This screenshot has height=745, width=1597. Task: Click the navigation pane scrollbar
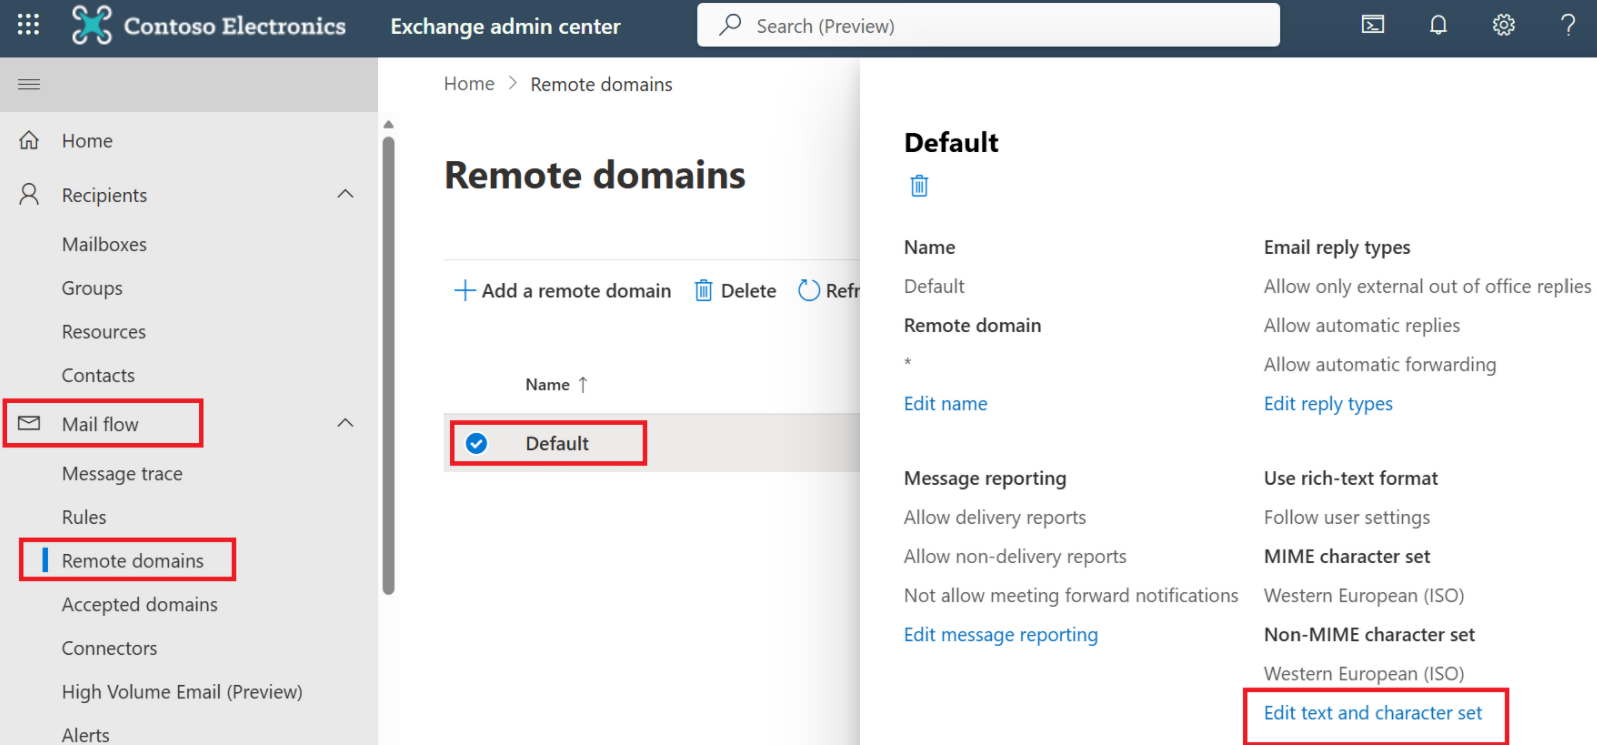388,360
